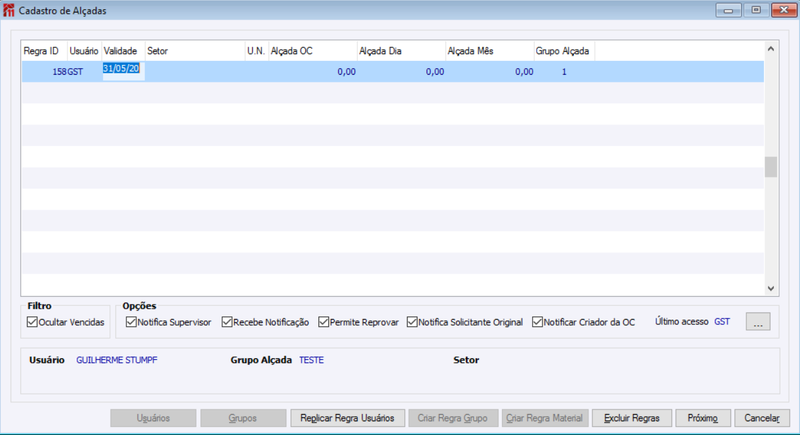Click Alçada OC value 0,00 in row
Viewport: 800px width, 435px height.
coord(346,72)
